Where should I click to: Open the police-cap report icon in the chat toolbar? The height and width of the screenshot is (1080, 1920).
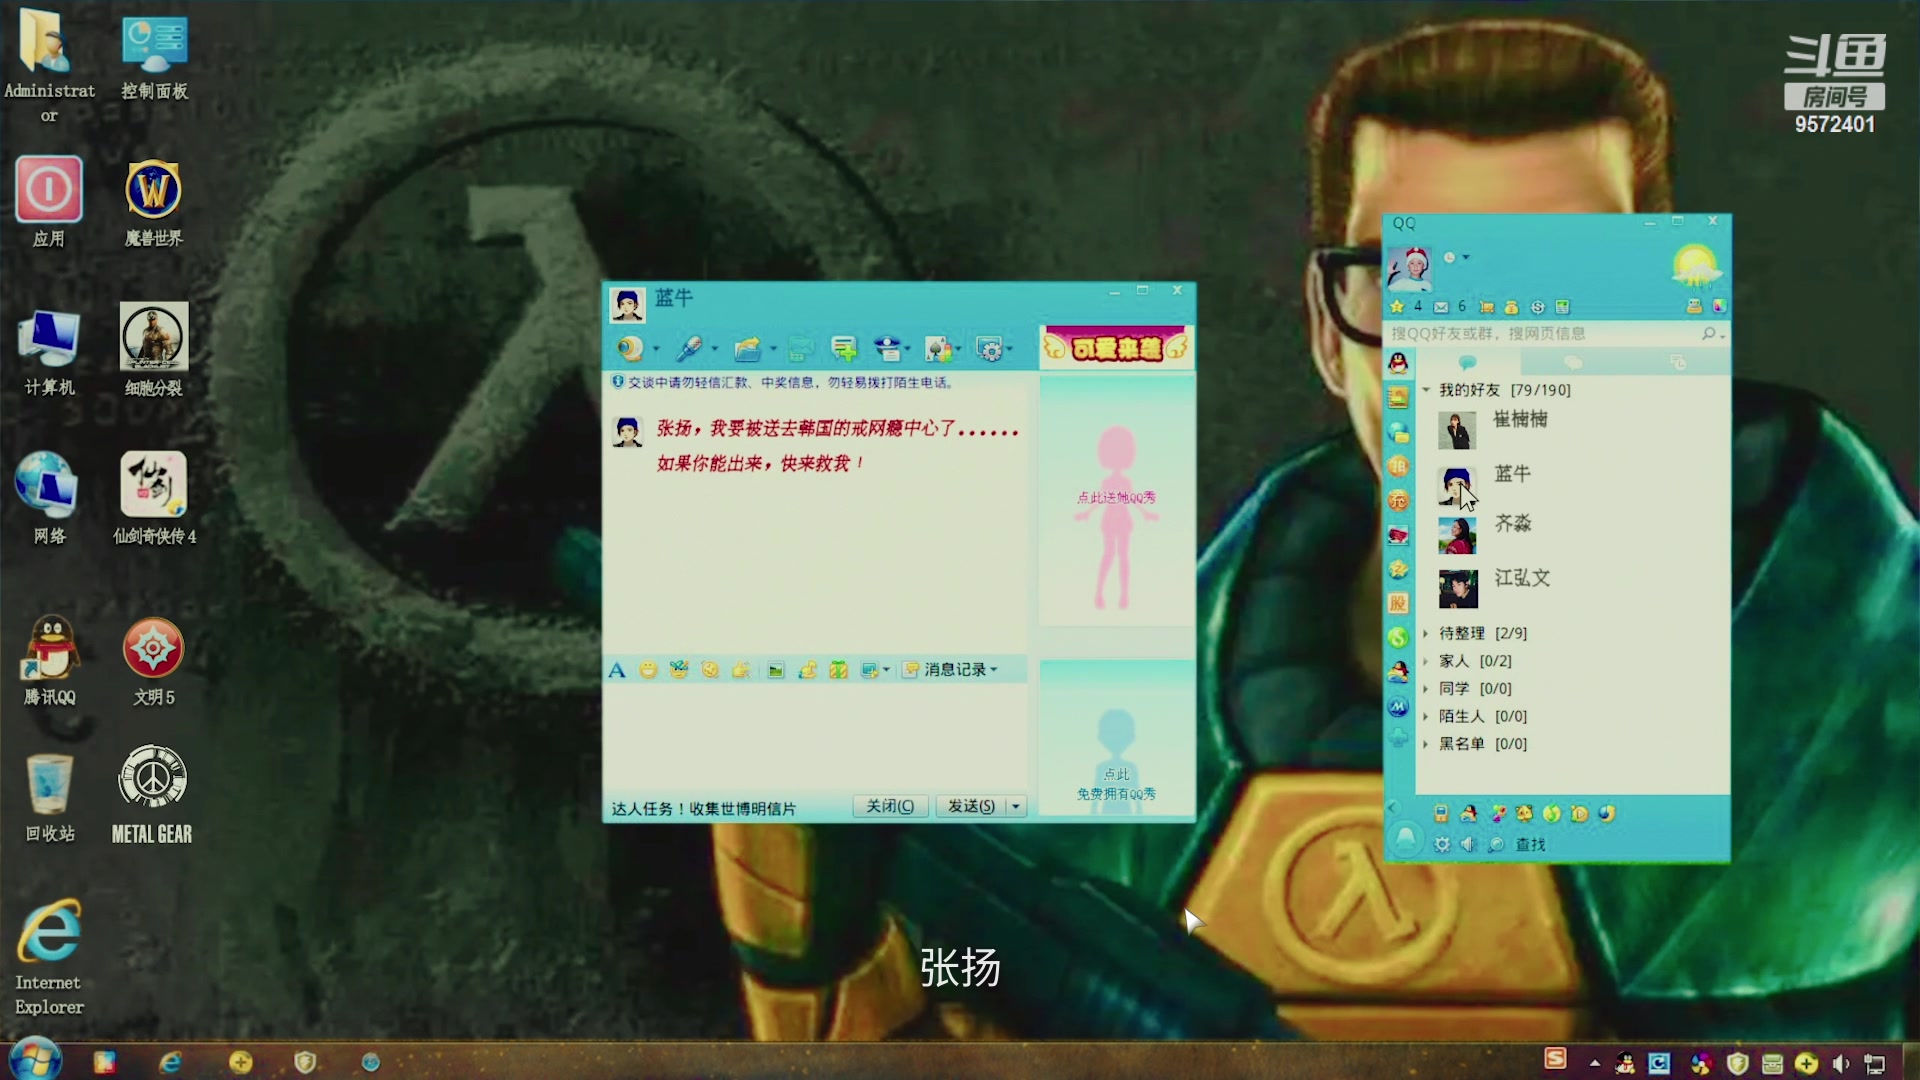(887, 348)
